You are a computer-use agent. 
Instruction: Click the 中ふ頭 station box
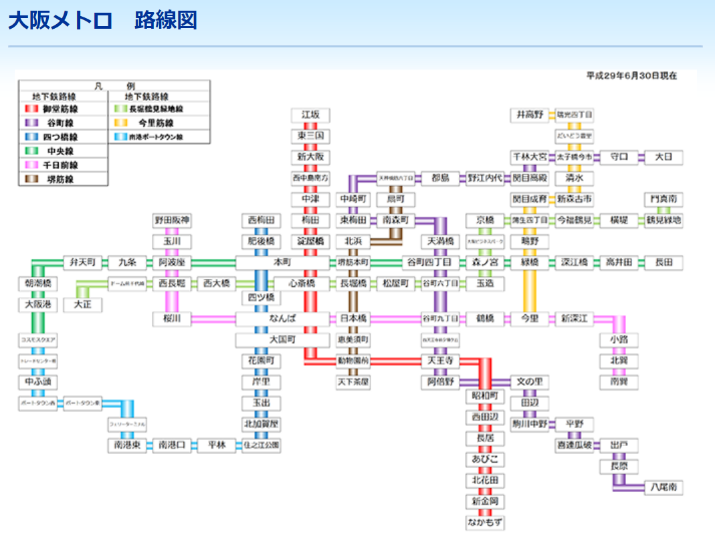coord(38,382)
